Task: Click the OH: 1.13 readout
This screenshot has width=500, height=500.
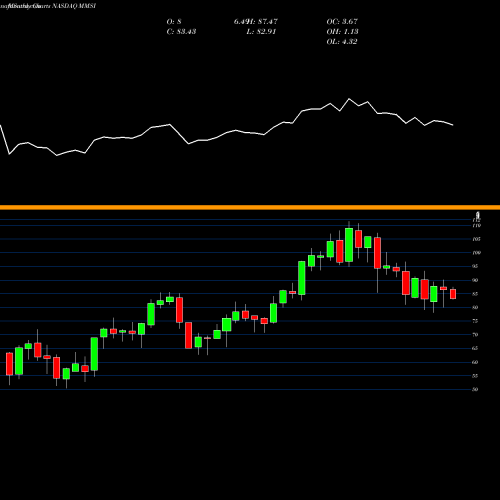Action: tap(342, 32)
